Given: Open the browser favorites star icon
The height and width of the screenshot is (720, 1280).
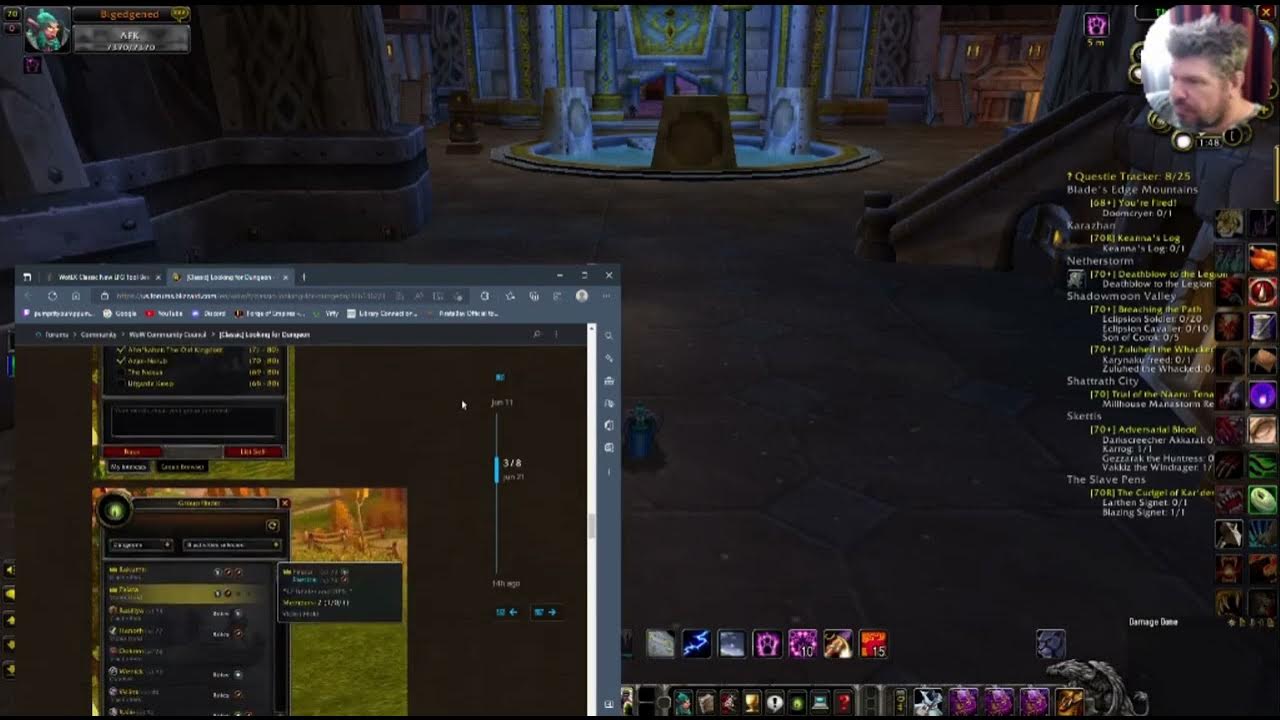Looking at the screenshot, I should tap(510, 296).
